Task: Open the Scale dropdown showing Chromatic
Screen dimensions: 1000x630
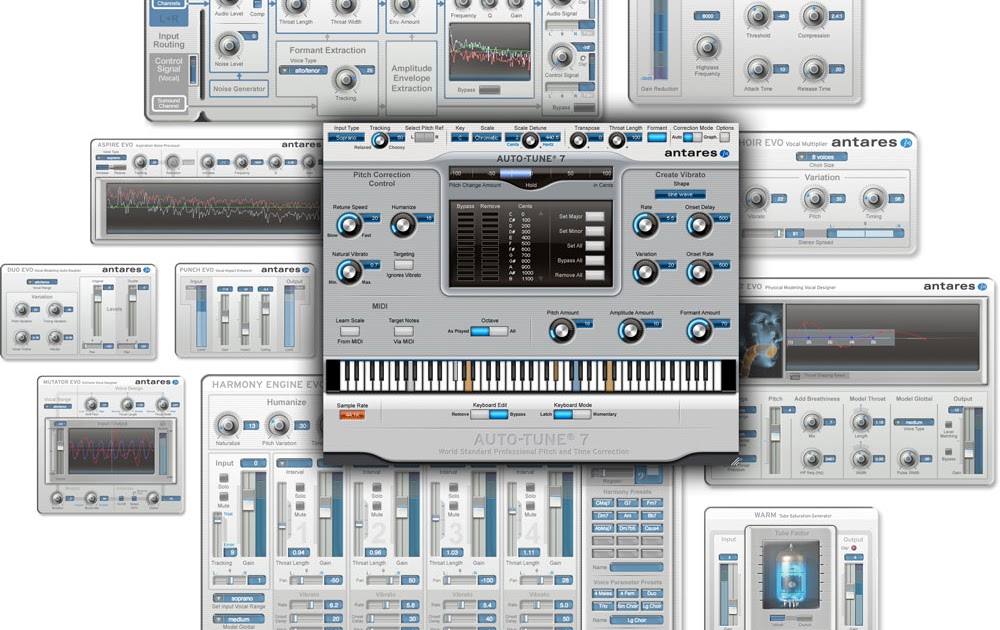Action: (487, 137)
